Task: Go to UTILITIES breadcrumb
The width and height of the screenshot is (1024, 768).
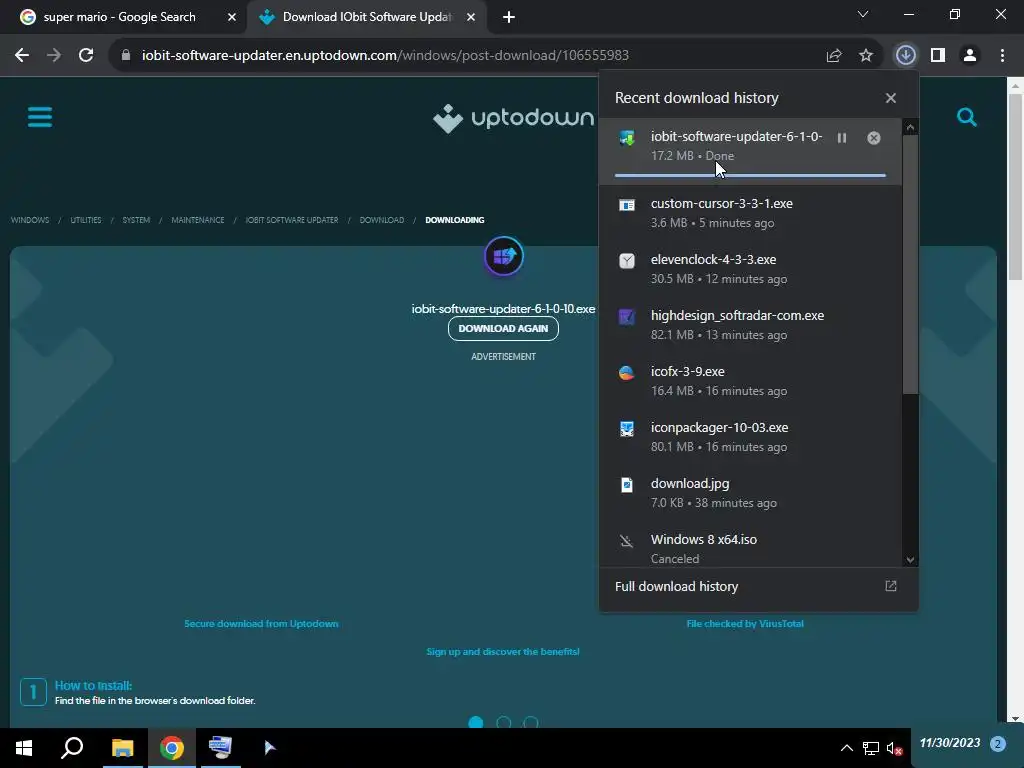Action: (x=86, y=220)
